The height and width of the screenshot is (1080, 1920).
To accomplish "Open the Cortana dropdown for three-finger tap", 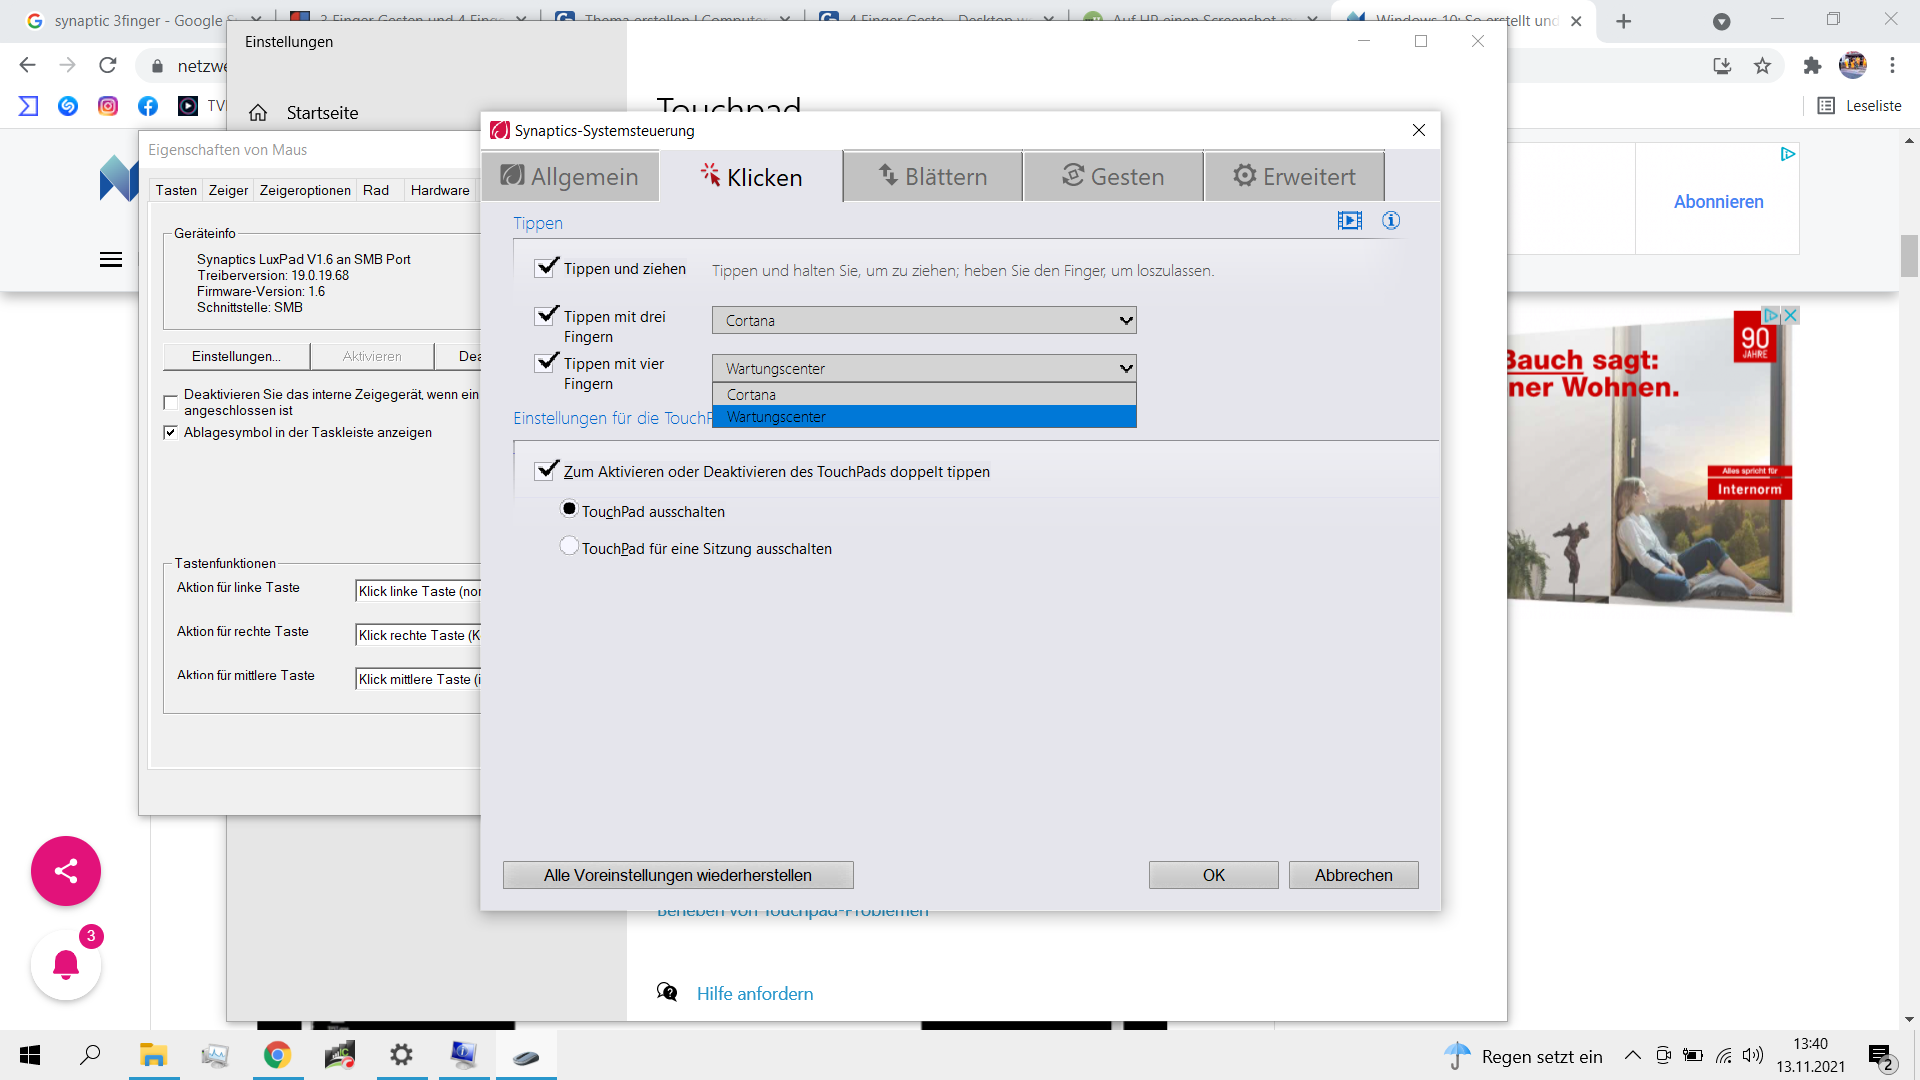I will [x=924, y=321].
